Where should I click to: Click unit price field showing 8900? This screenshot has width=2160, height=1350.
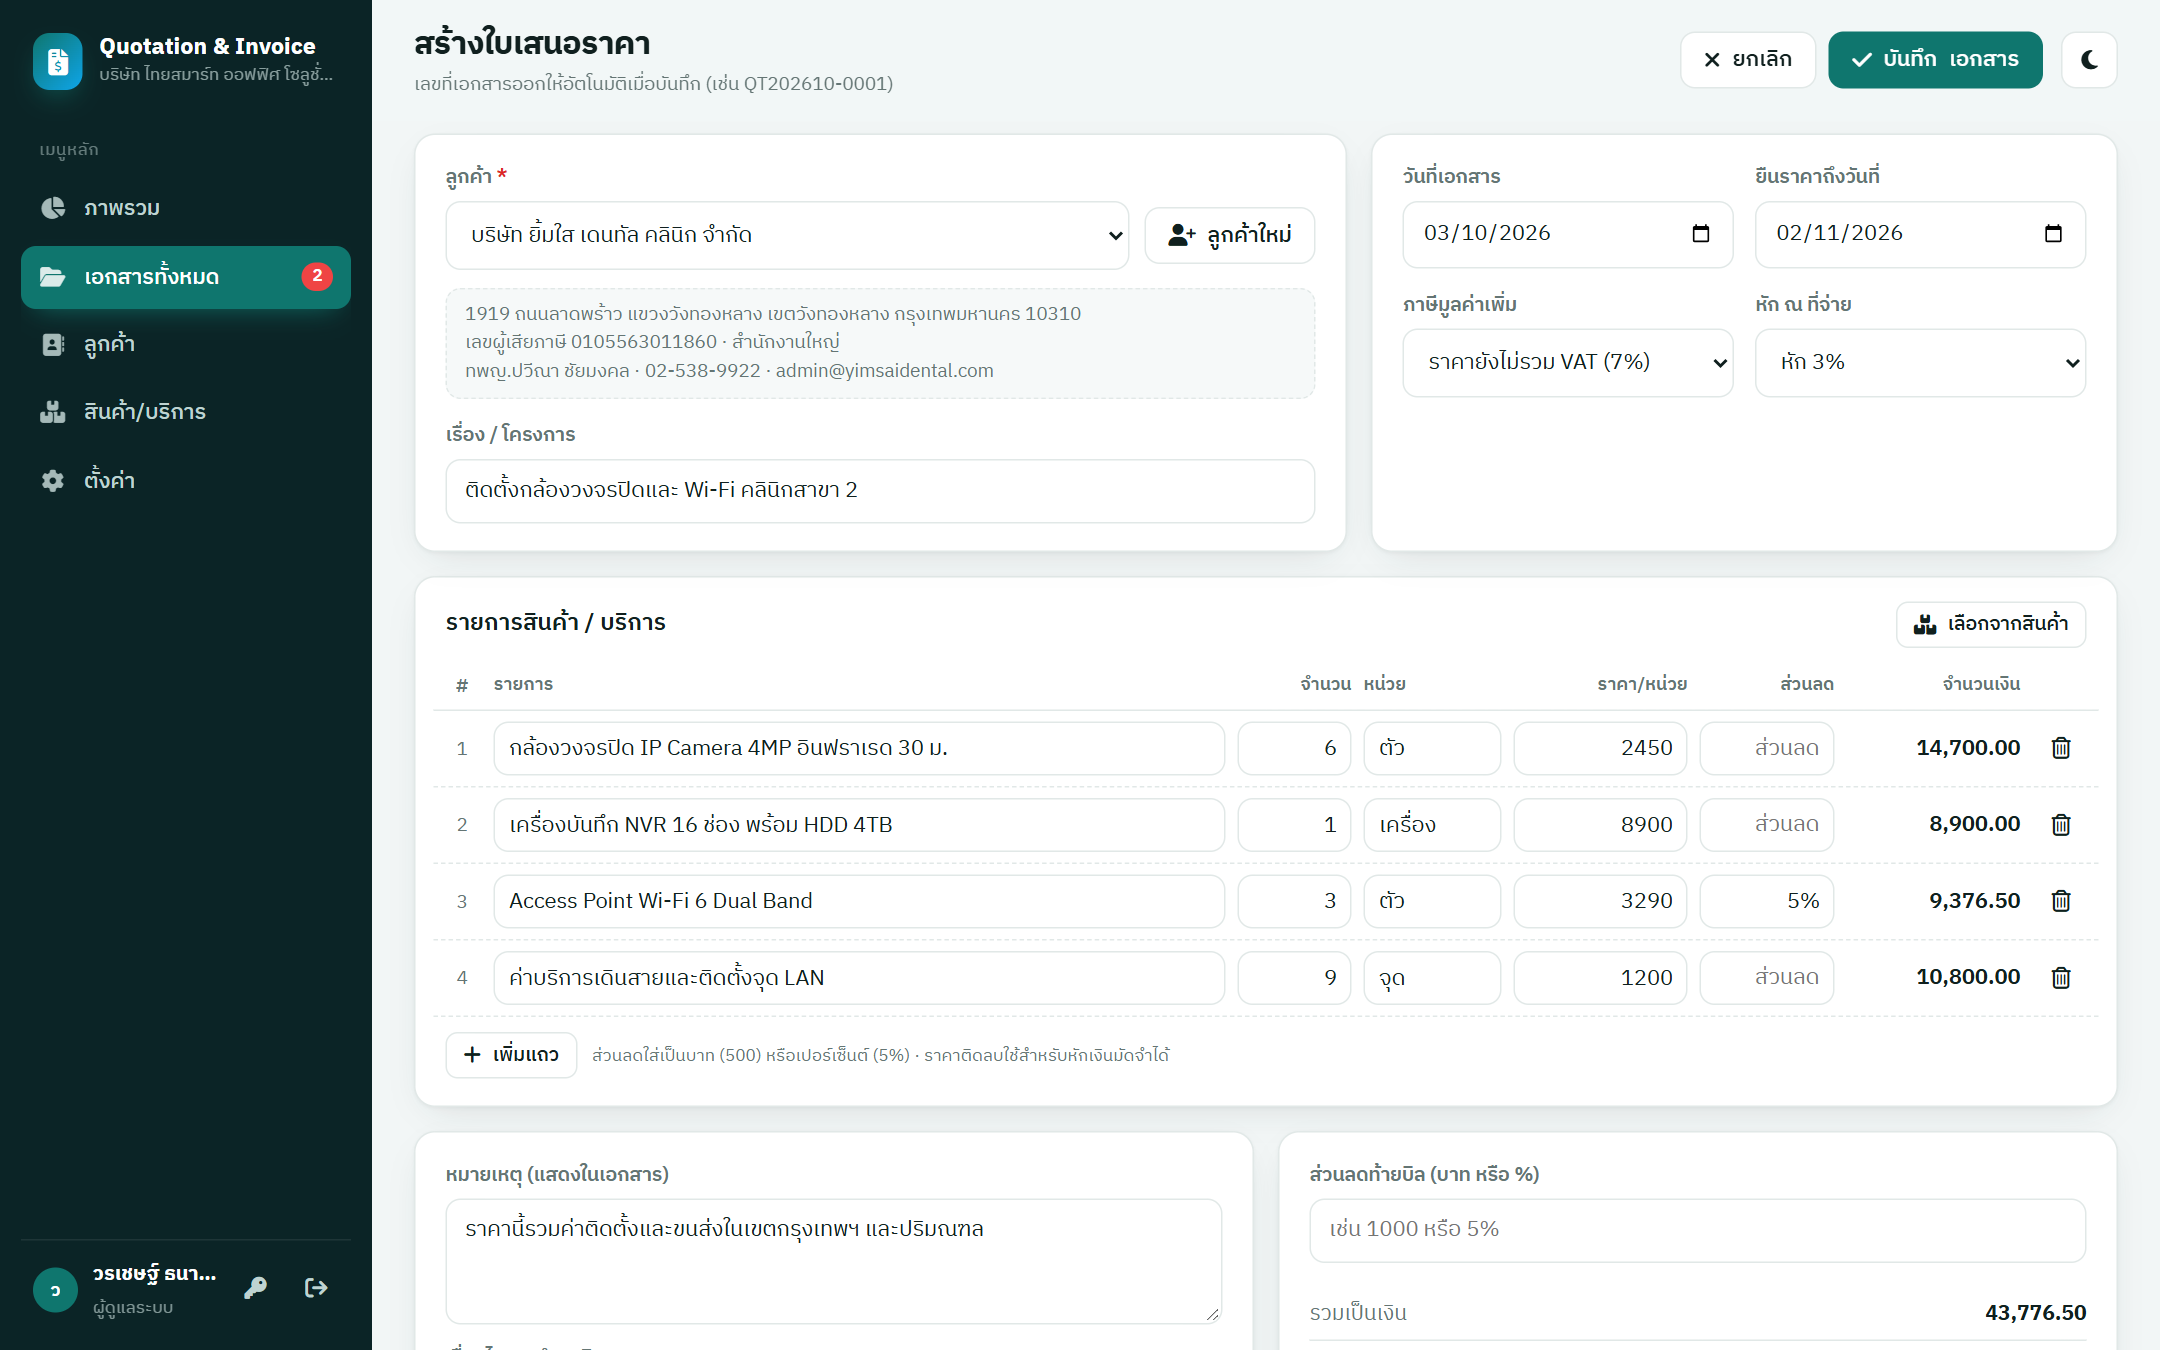coord(1600,825)
